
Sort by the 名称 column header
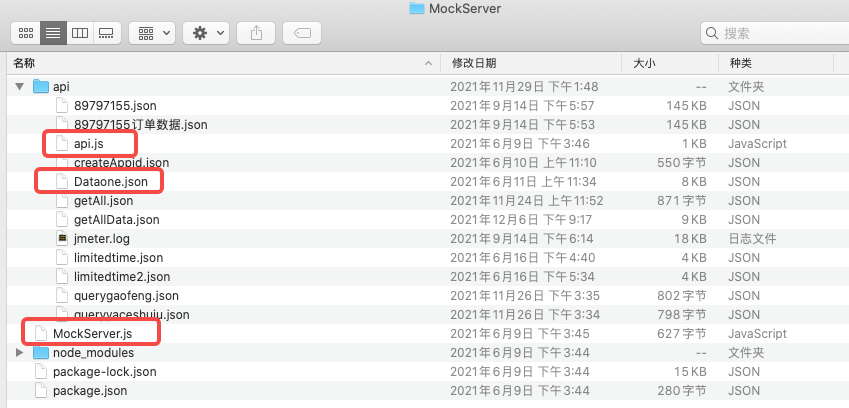(24, 63)
